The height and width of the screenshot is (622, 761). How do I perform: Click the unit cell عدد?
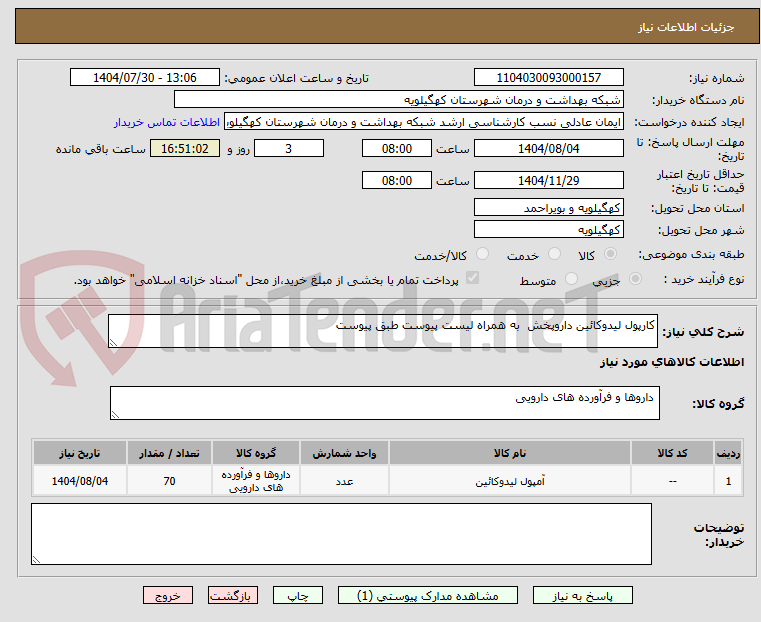point(344,481)
